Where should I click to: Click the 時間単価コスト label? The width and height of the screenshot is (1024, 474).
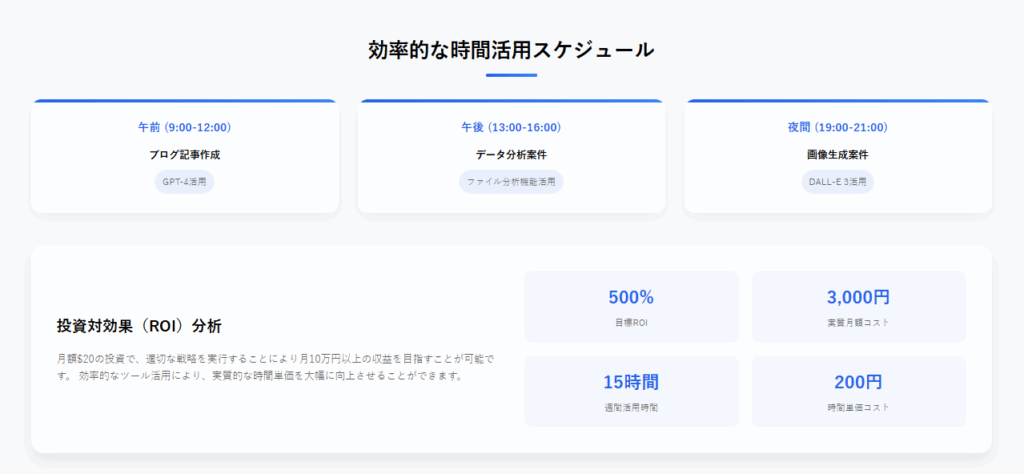point(858,407)
